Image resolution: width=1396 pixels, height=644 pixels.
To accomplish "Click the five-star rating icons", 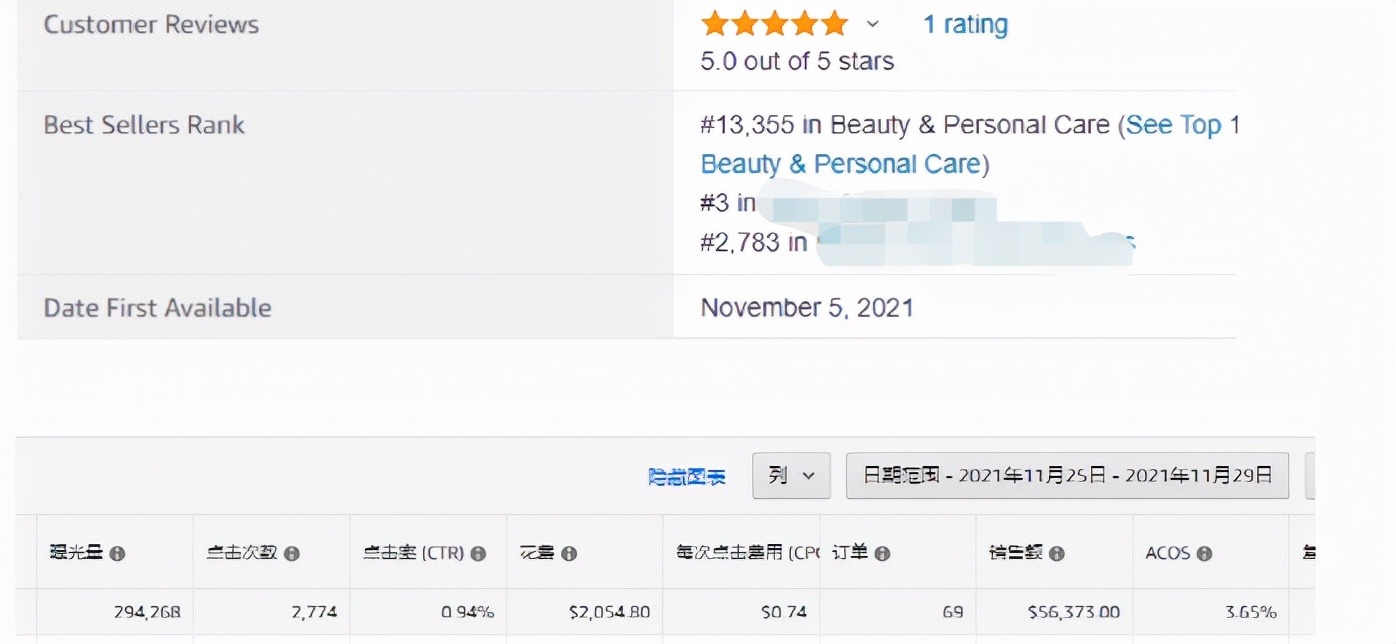I will pyautogui.click(x=774, y=24).
